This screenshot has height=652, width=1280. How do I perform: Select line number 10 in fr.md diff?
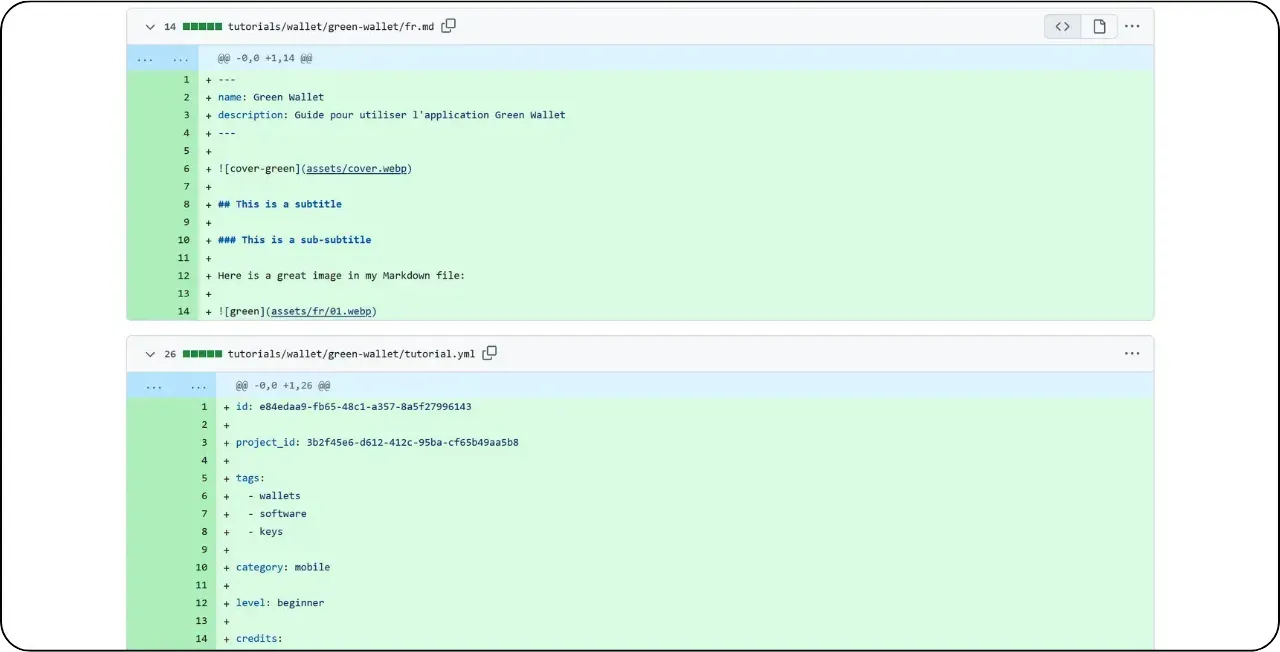[x=183, y=240]
